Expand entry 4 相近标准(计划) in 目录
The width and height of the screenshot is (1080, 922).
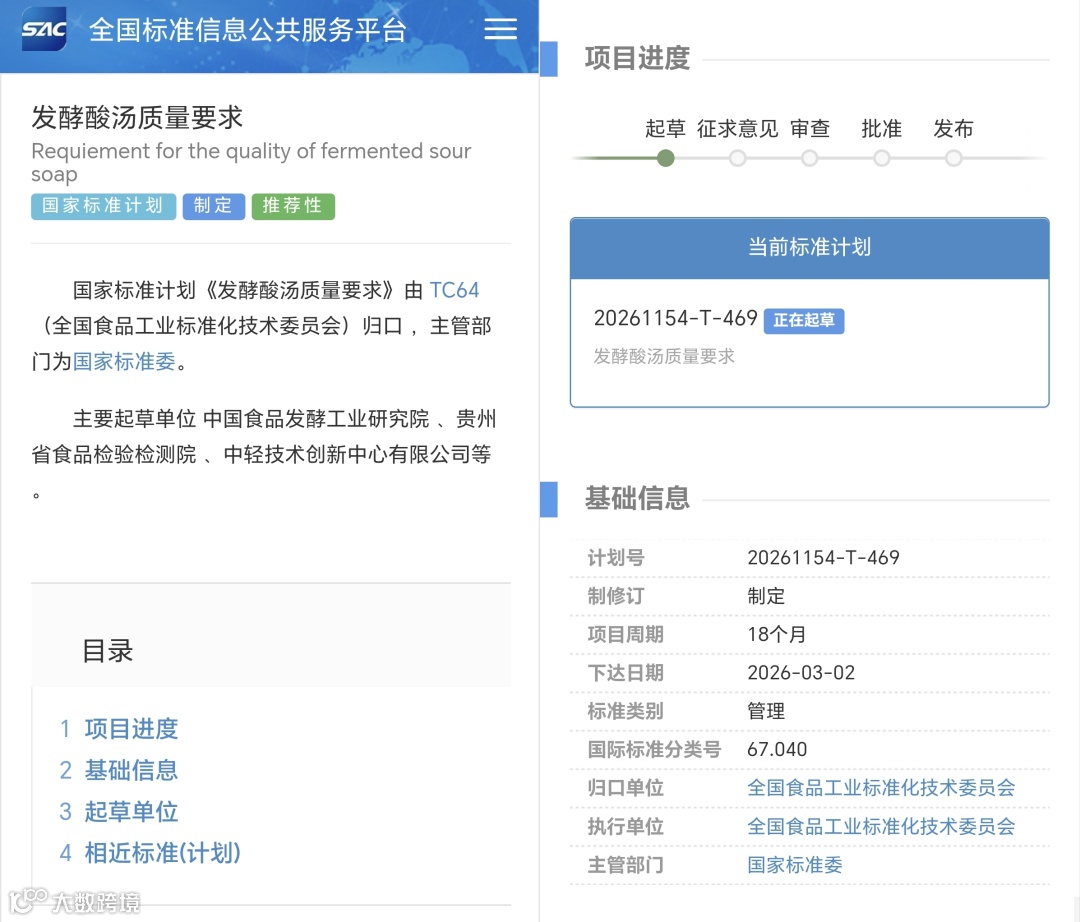coord(150,854)
